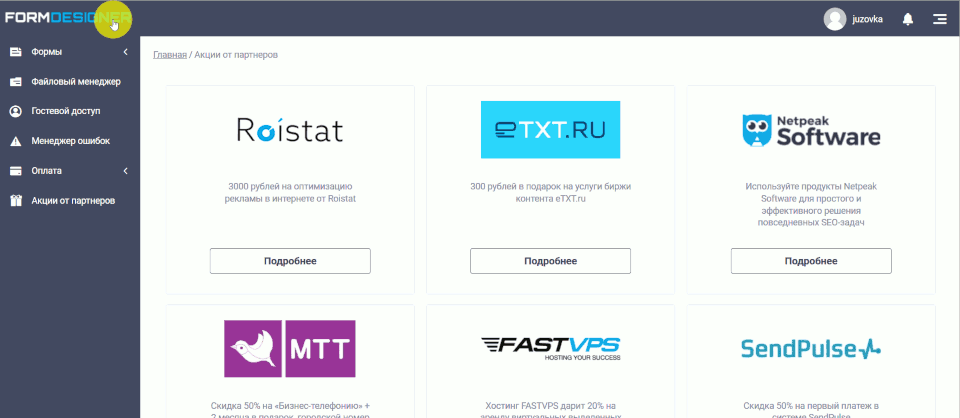Image resolution: width=960 pixels, height=418 pixels.
Task: Expand the Оплата submenu chevron
Action: tap(125, 171)
